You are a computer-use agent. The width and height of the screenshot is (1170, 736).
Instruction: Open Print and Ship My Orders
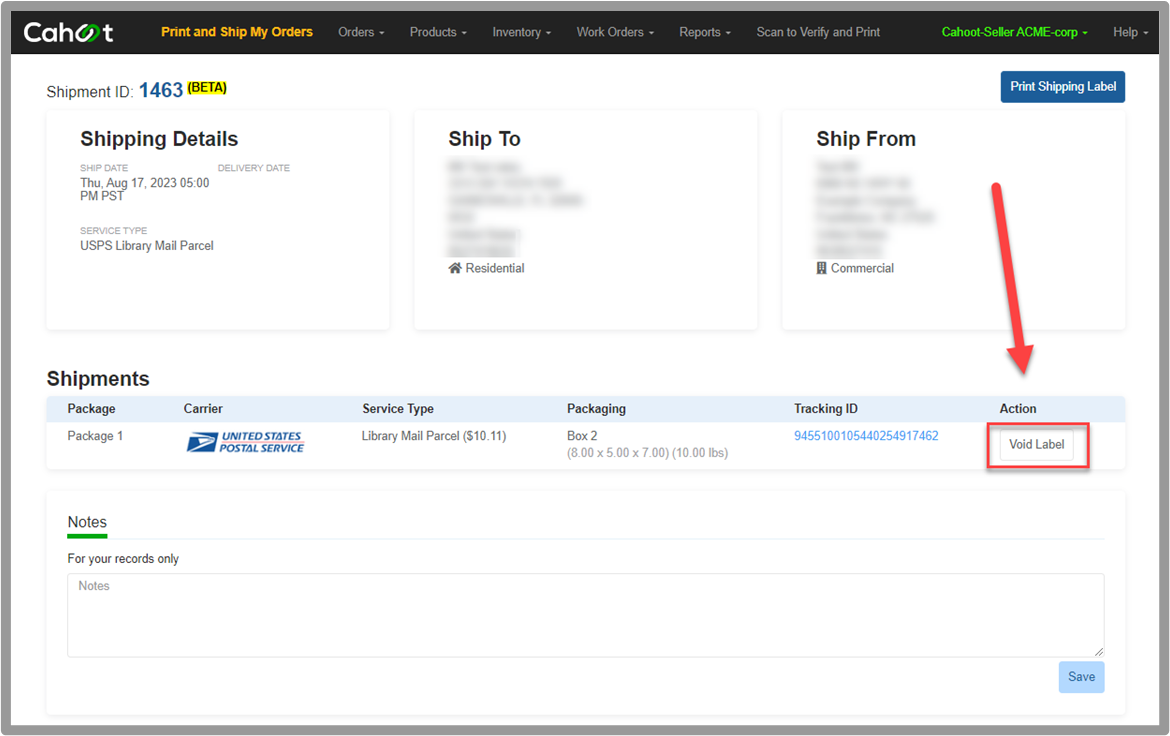coord(237,32)
